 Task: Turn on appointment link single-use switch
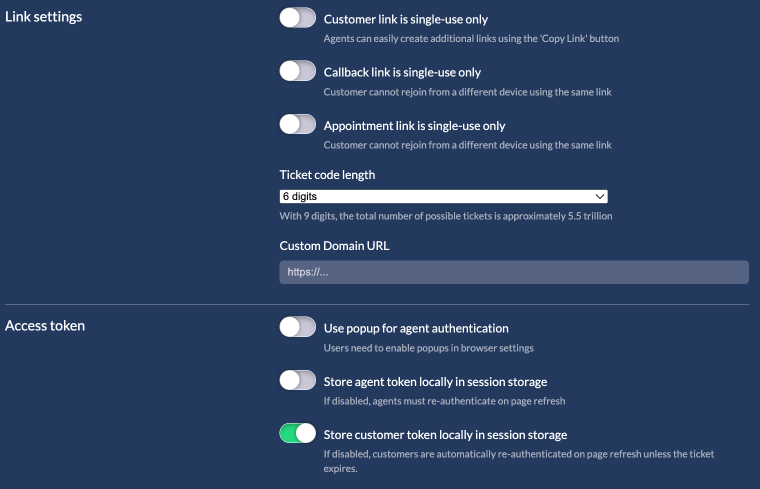pos(297,125)
